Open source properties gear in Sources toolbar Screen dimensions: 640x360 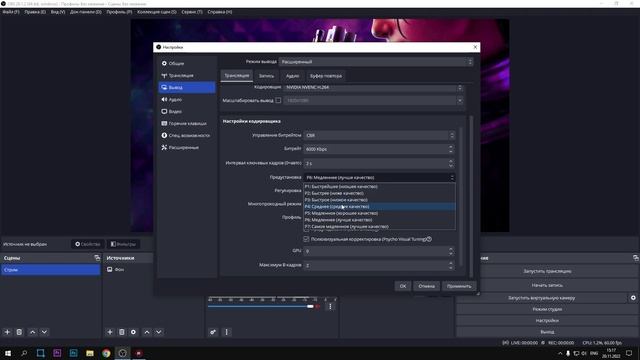pyautogui.click(x=133, y=332)
